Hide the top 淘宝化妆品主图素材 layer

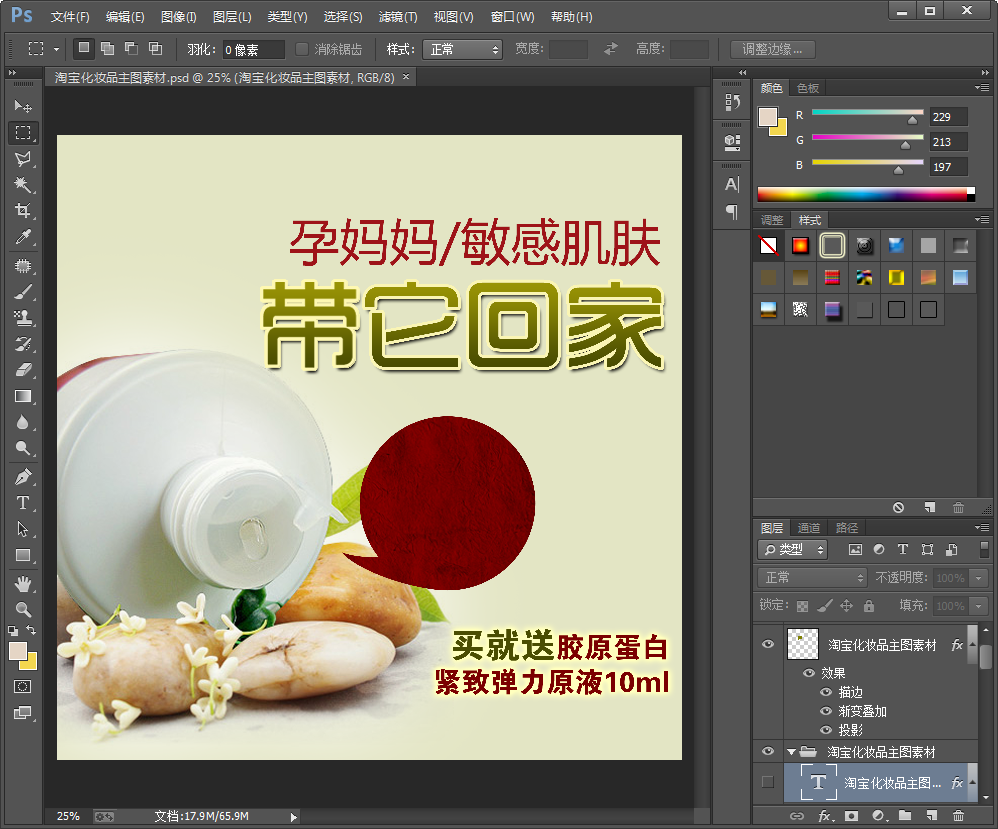pos(768,644)
